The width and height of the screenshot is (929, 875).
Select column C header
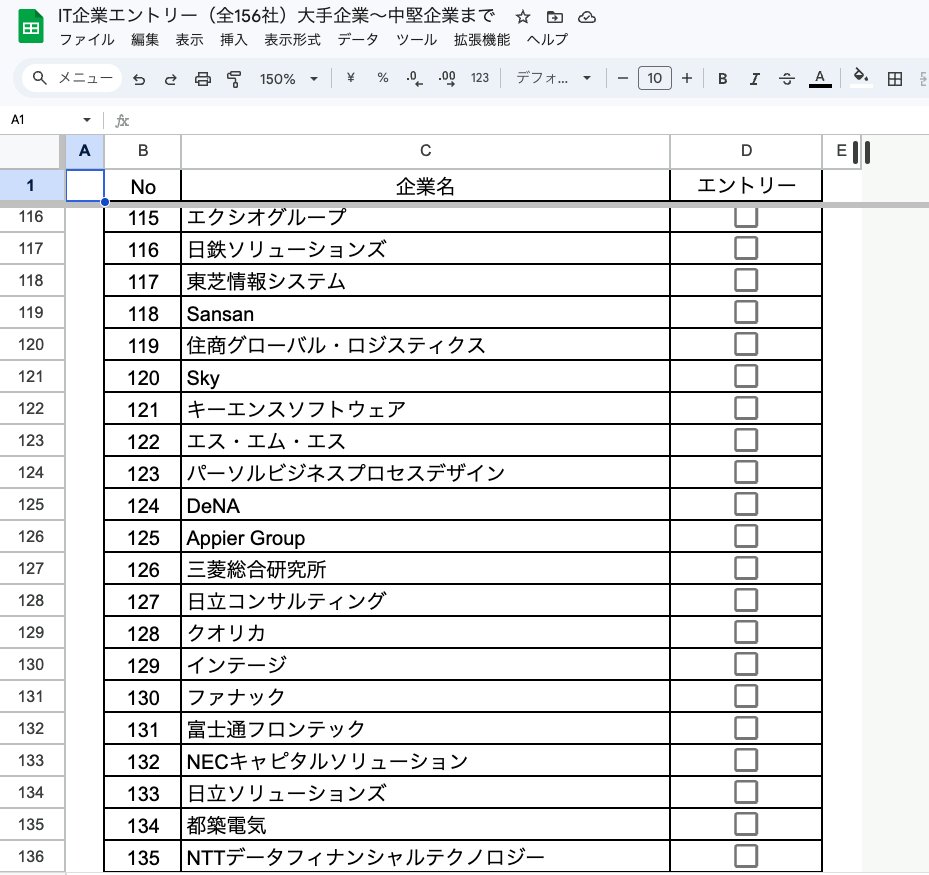pyautogui.click(x=425, y=151)
